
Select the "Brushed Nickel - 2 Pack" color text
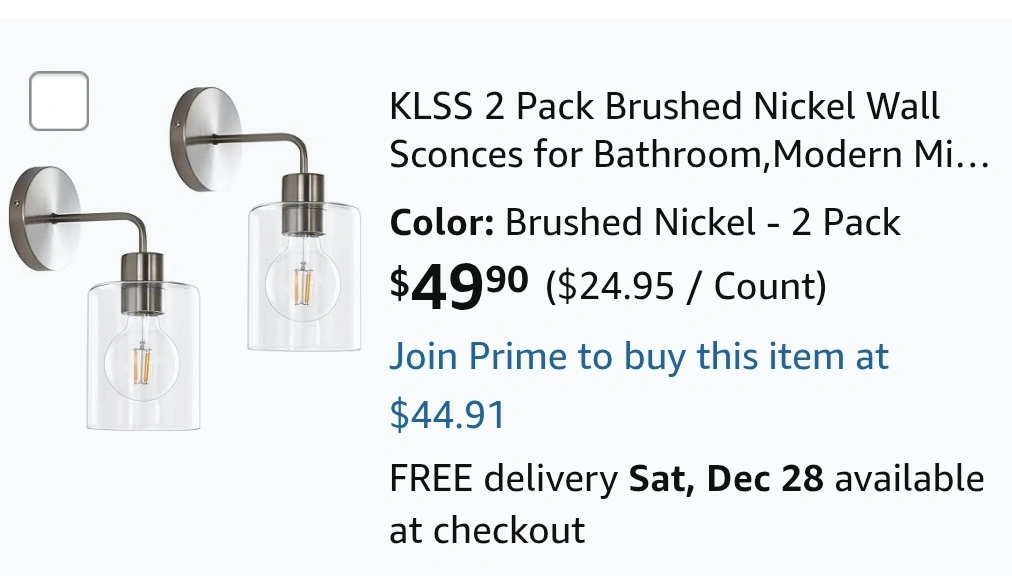pyautogui.click(x=702, y=222)
